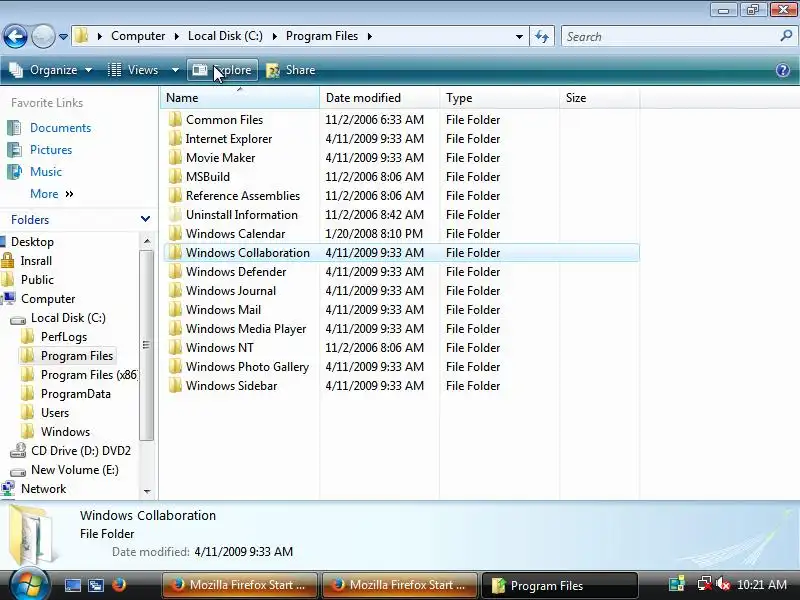Select Windows Photo Gallery folder icon
This screenshot has height=600, width=800.
pos(175,366)
